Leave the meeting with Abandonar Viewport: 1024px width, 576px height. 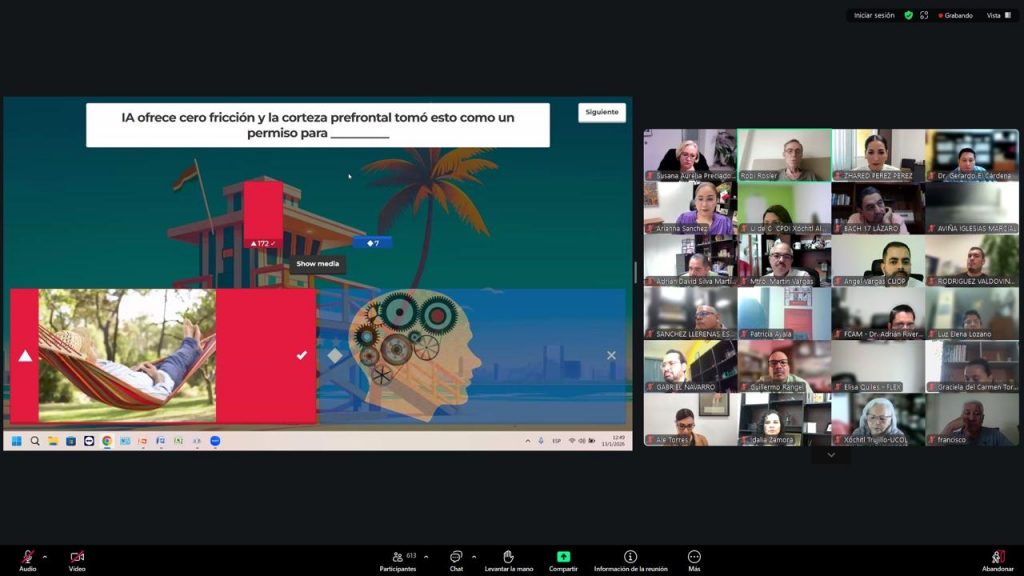click(997, 557)
